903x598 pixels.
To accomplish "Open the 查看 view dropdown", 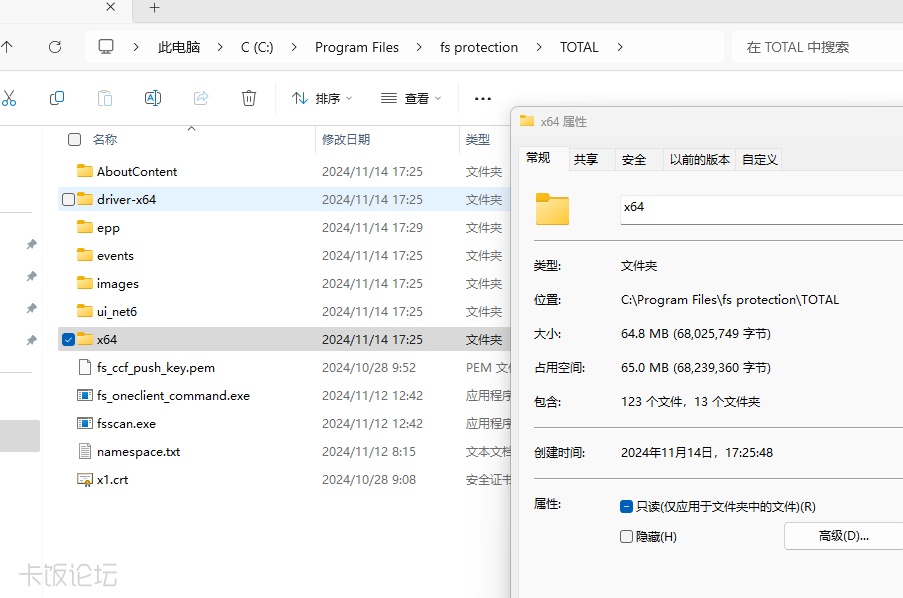I will pyautogui.click(x=411, y=99).
